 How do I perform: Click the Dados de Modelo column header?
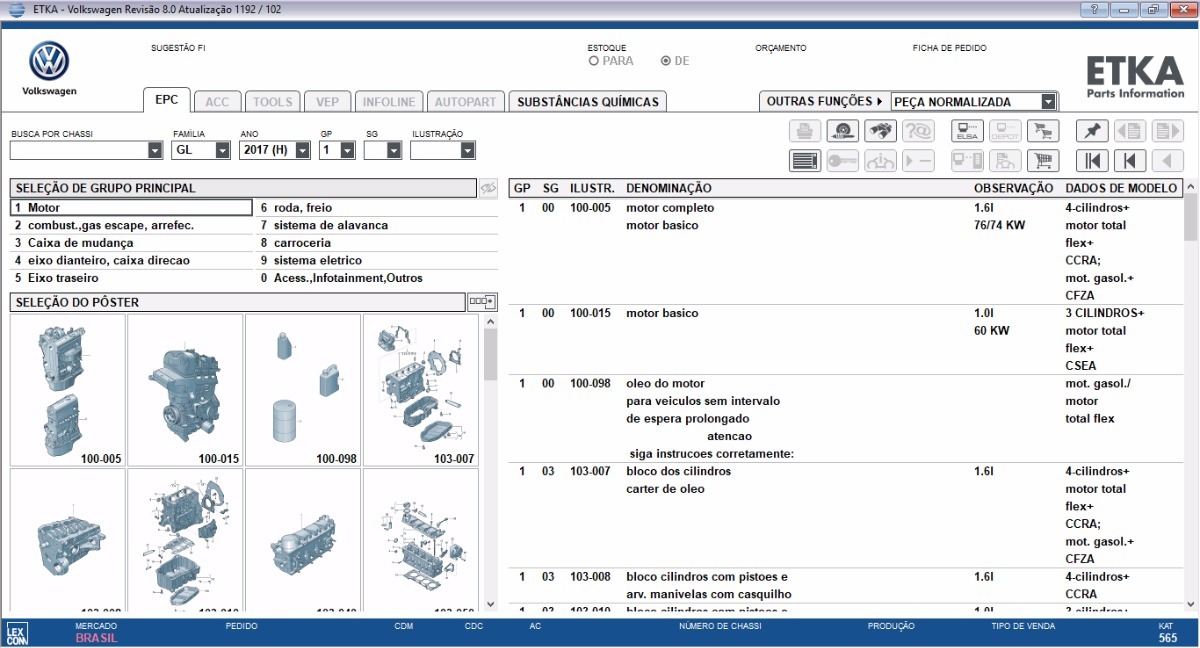coord(1121,188)
